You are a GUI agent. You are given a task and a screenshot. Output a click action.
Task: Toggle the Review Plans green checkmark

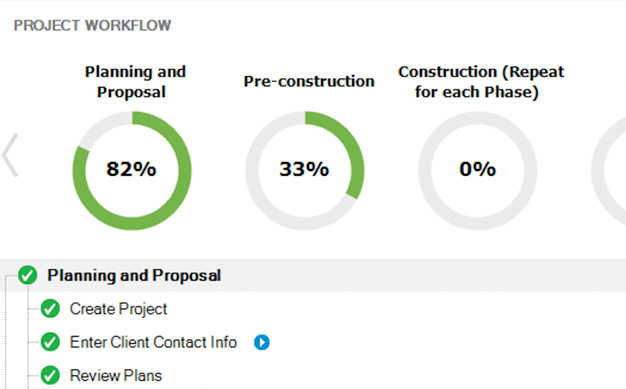(x=50, y=375)
